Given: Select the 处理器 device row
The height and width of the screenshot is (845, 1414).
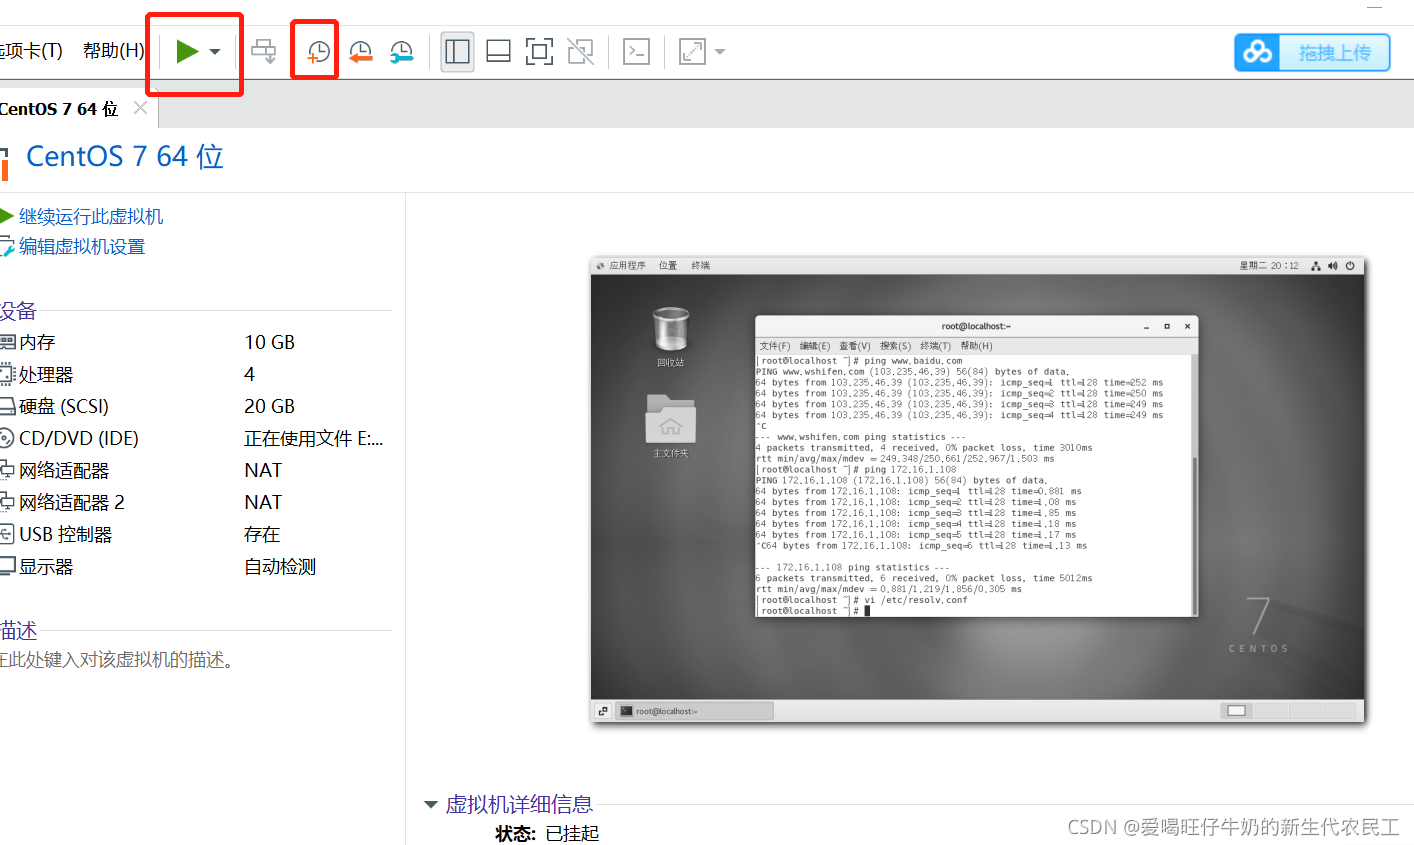Looking at the screenshot, I should point(195,374).
